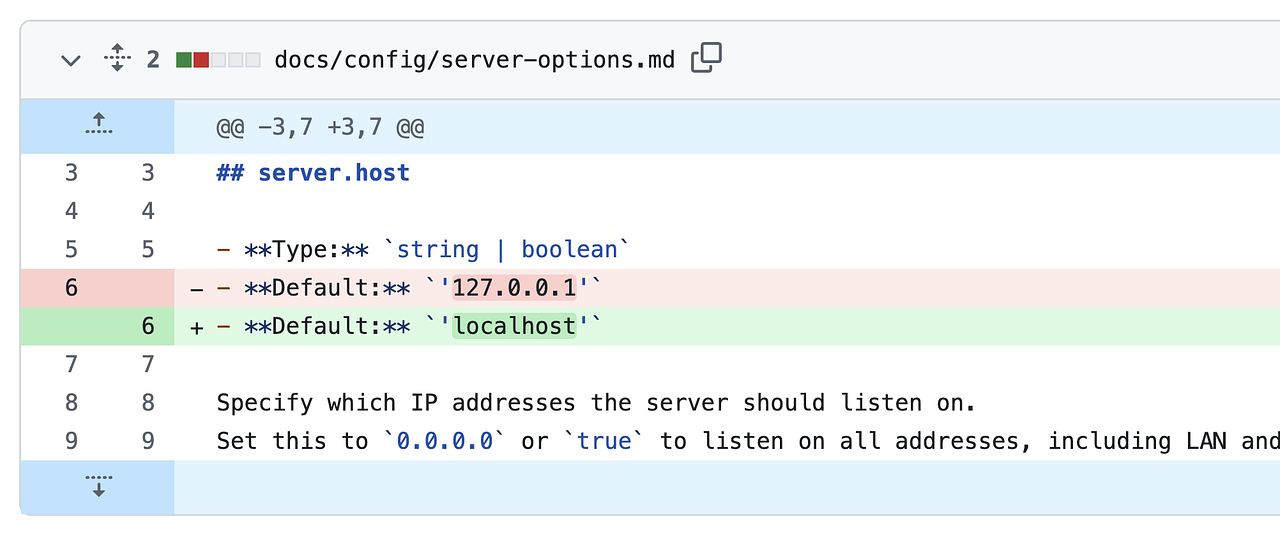Click the `0.0.0.0` inline code

445,441
